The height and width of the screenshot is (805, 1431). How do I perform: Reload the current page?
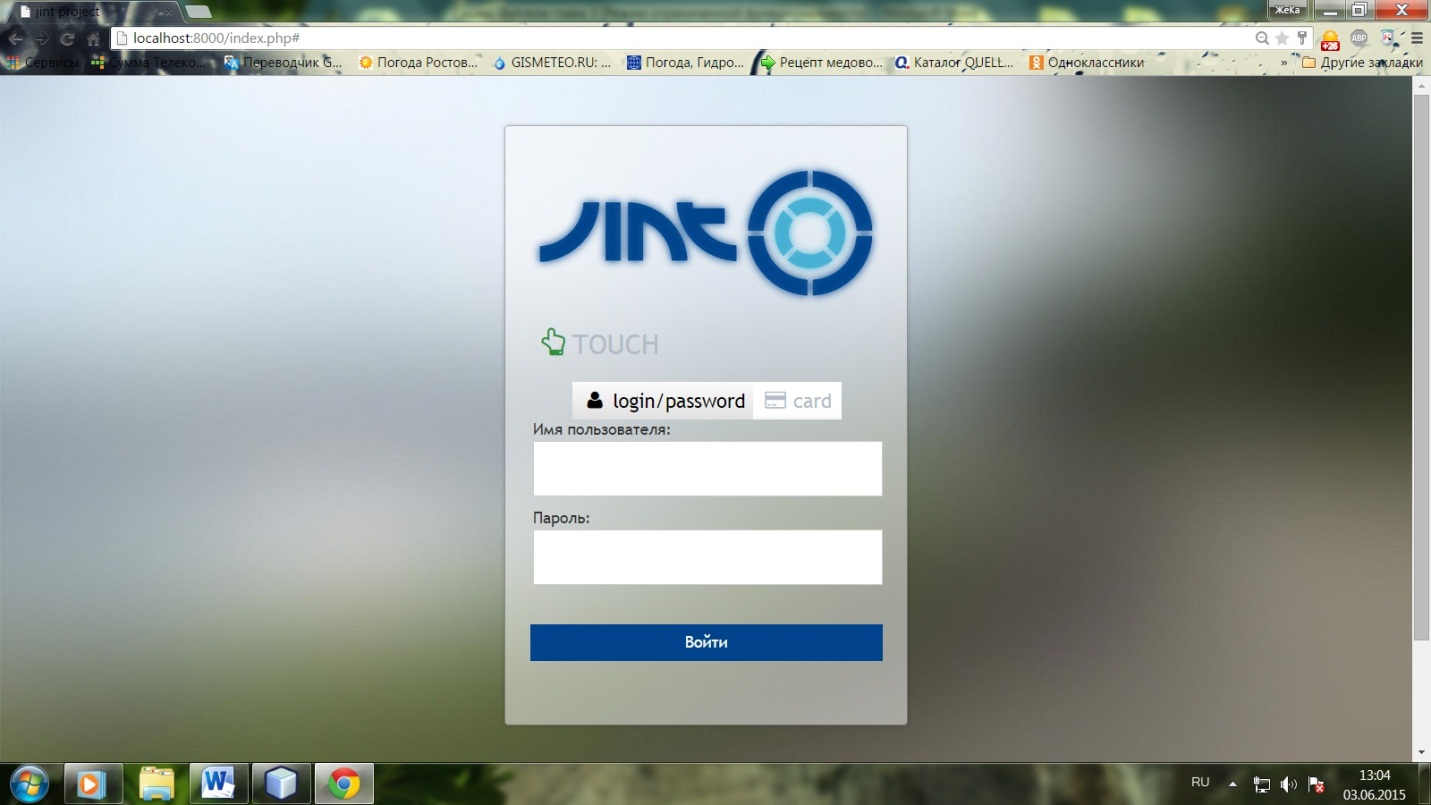point(67,38)
